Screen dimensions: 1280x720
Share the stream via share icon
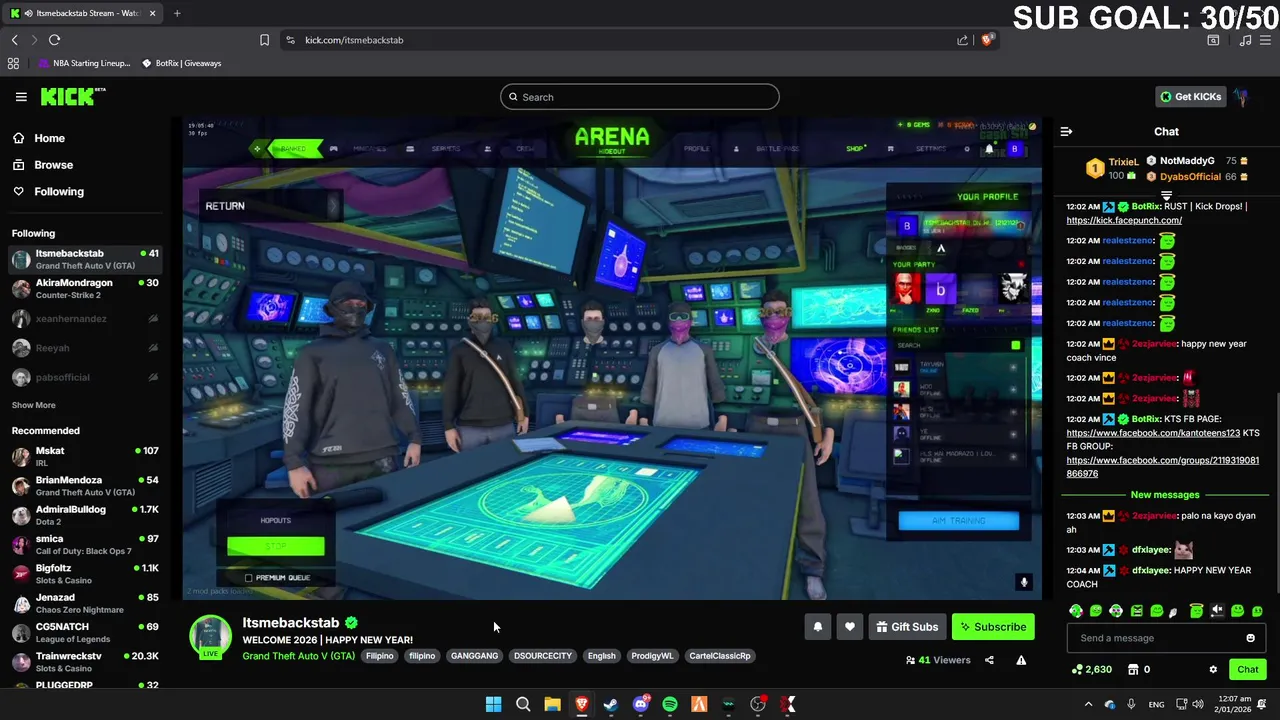pyautogui.click(x=989, y=660)
